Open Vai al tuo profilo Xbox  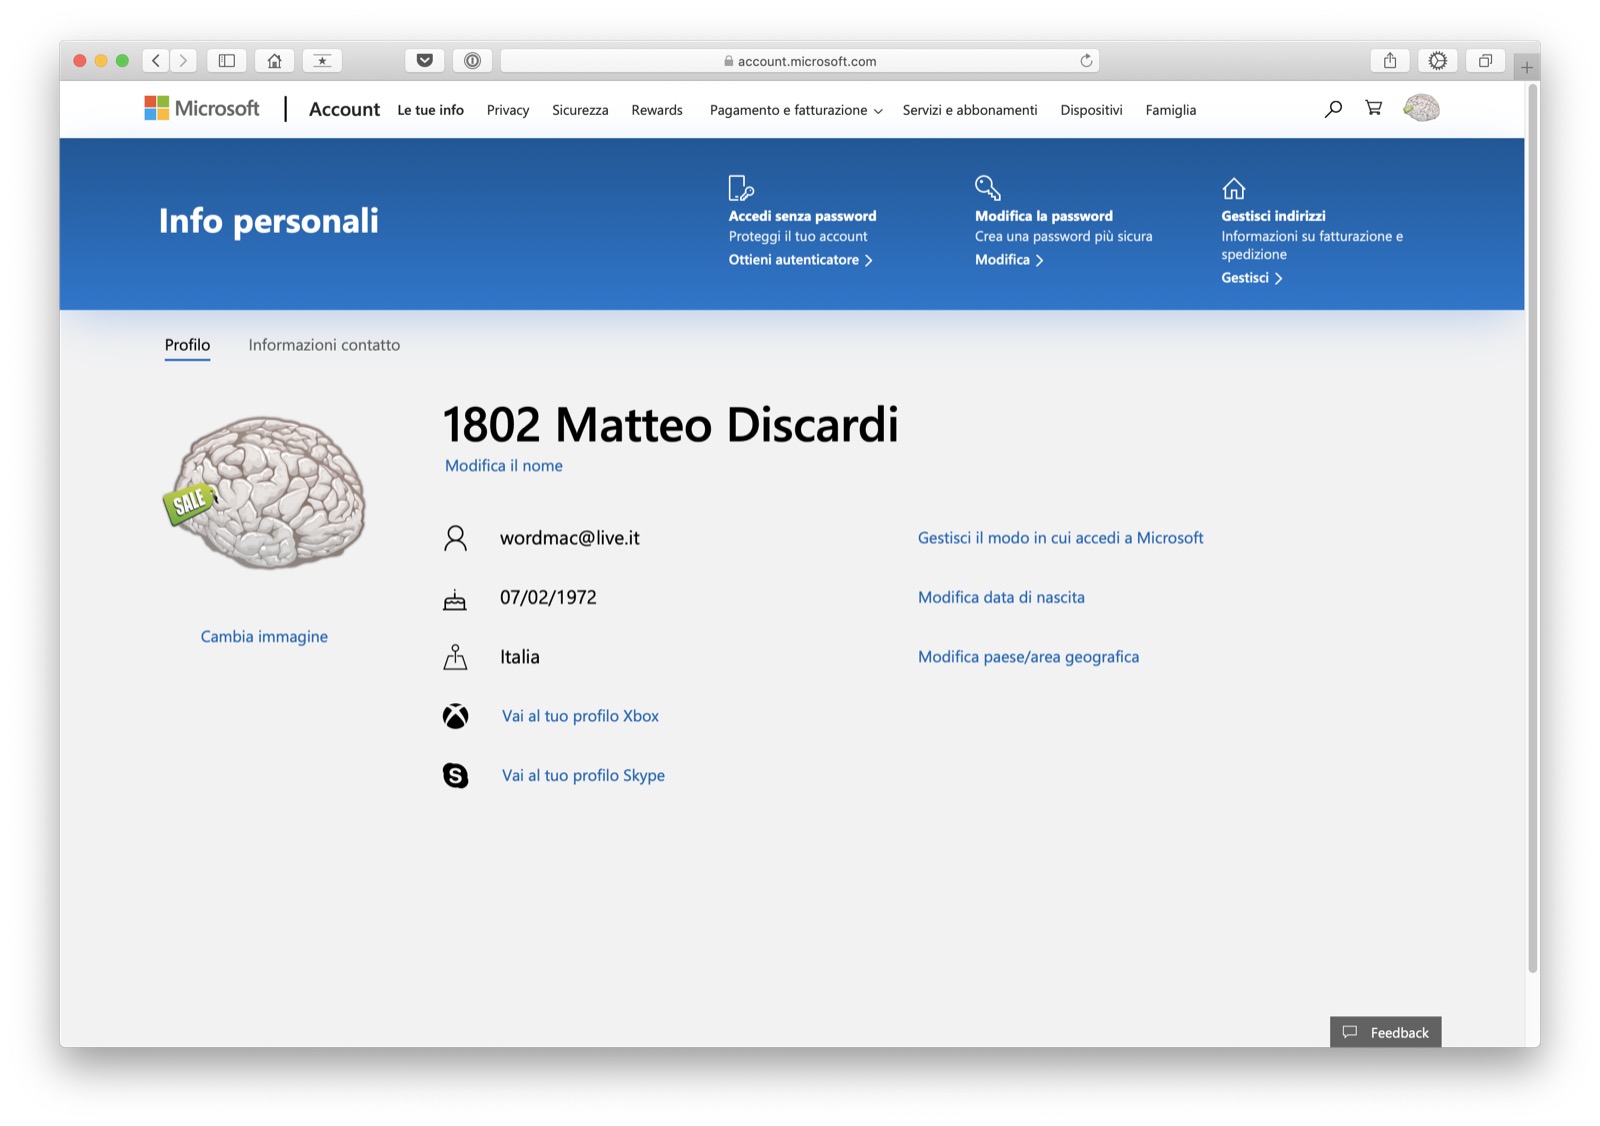click(580, 716)
